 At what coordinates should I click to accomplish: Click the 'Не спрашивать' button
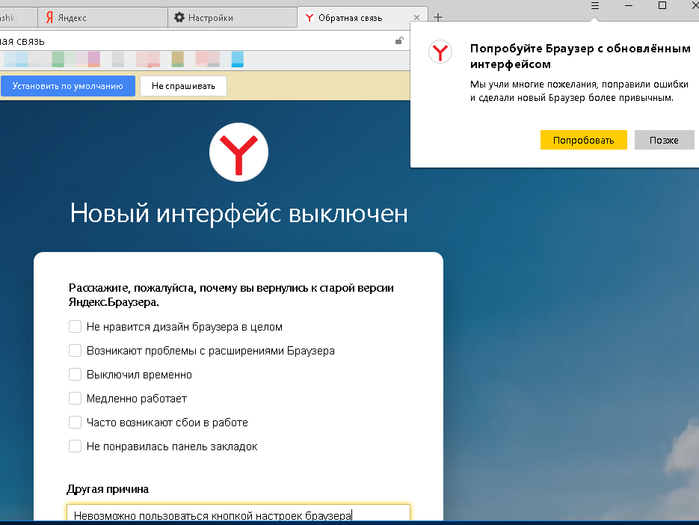(x=183, y=86)
